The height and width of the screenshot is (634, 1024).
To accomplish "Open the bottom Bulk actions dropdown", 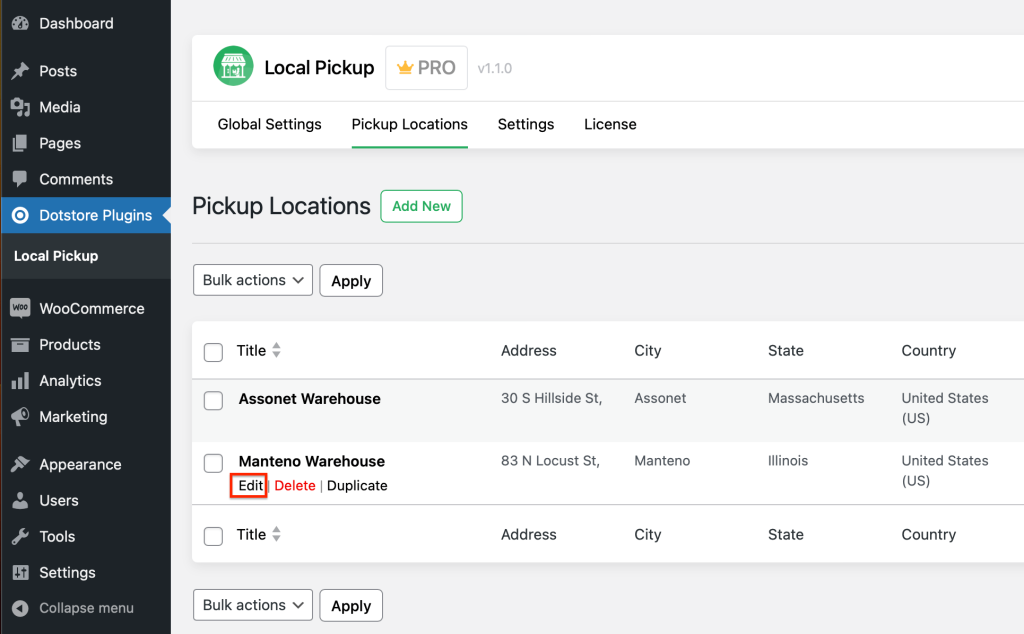I will click(x=253, y=605).
